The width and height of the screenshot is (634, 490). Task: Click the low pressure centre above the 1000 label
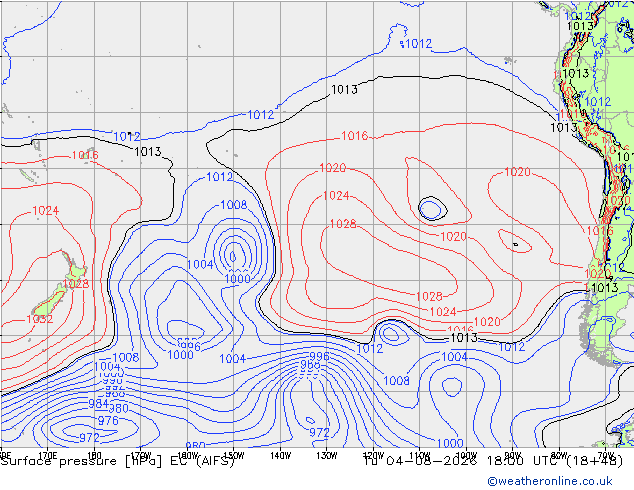click(x=233, y=256)
